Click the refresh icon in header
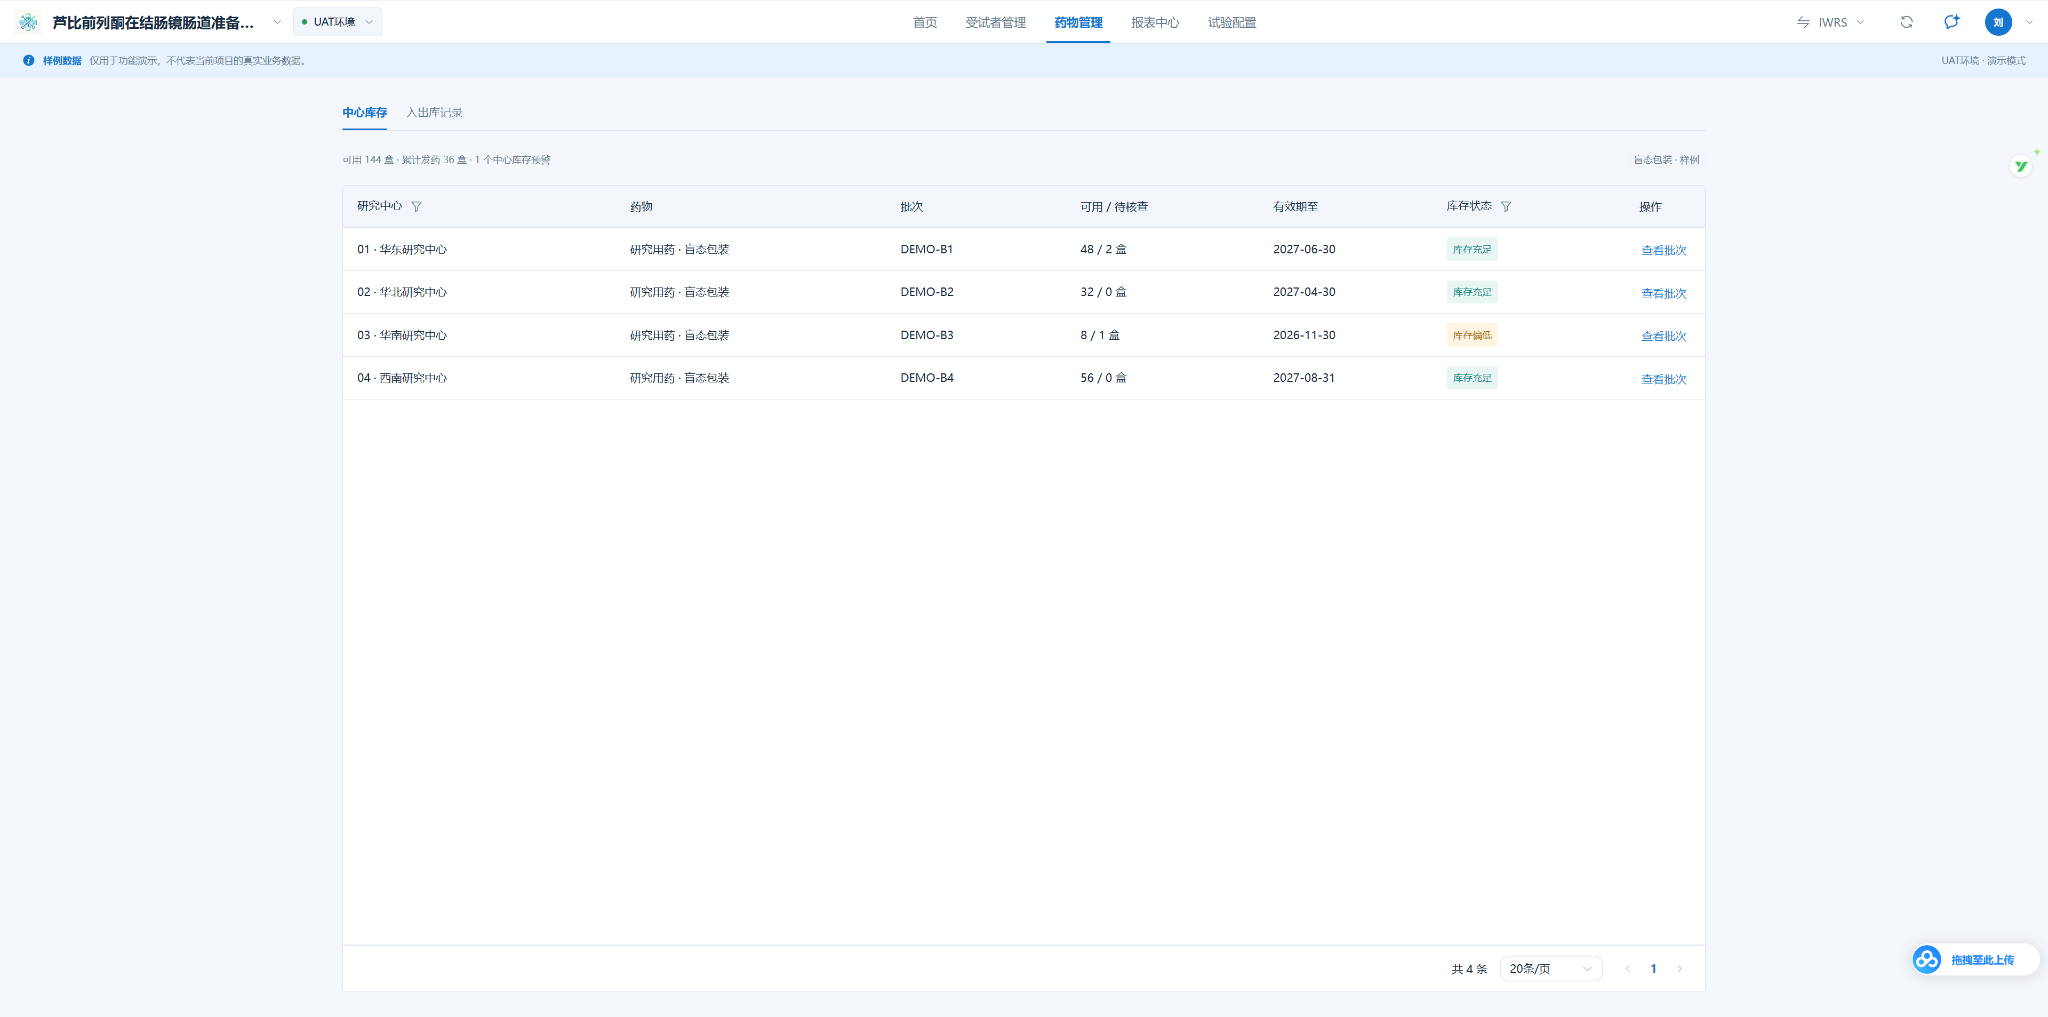The height and width of the screenshot is (1017, 2048). point(1907,22)
